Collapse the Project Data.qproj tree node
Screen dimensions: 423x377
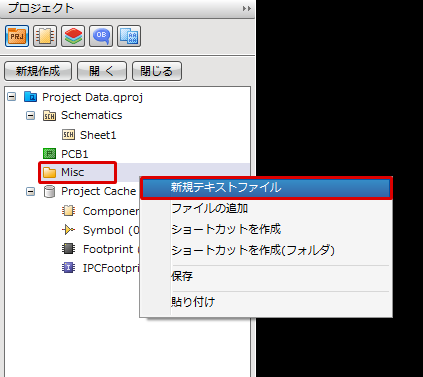(12, 97)
